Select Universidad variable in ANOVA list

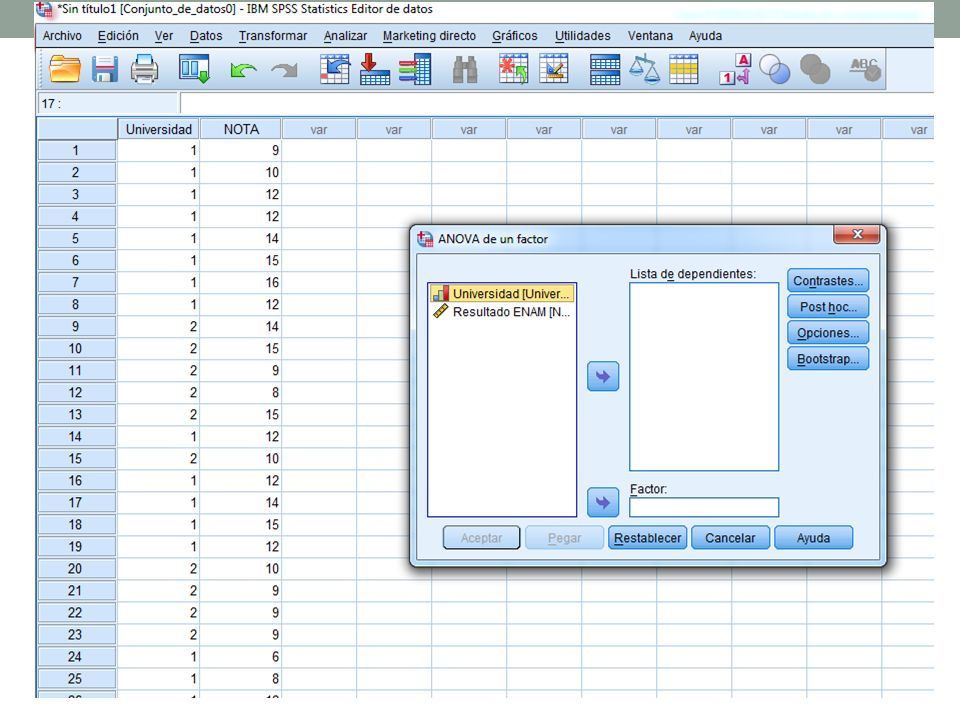coord(501,294)
